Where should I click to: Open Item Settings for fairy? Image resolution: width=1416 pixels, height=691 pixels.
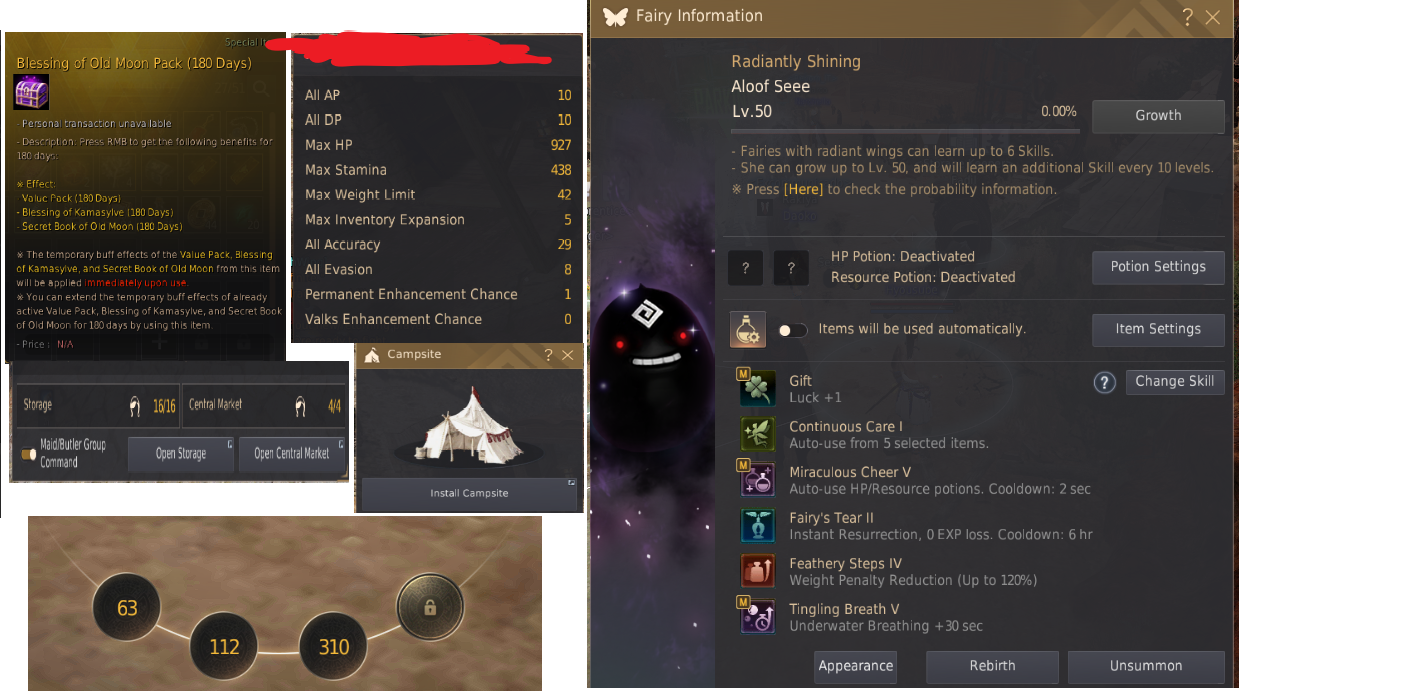(1158, 329)
